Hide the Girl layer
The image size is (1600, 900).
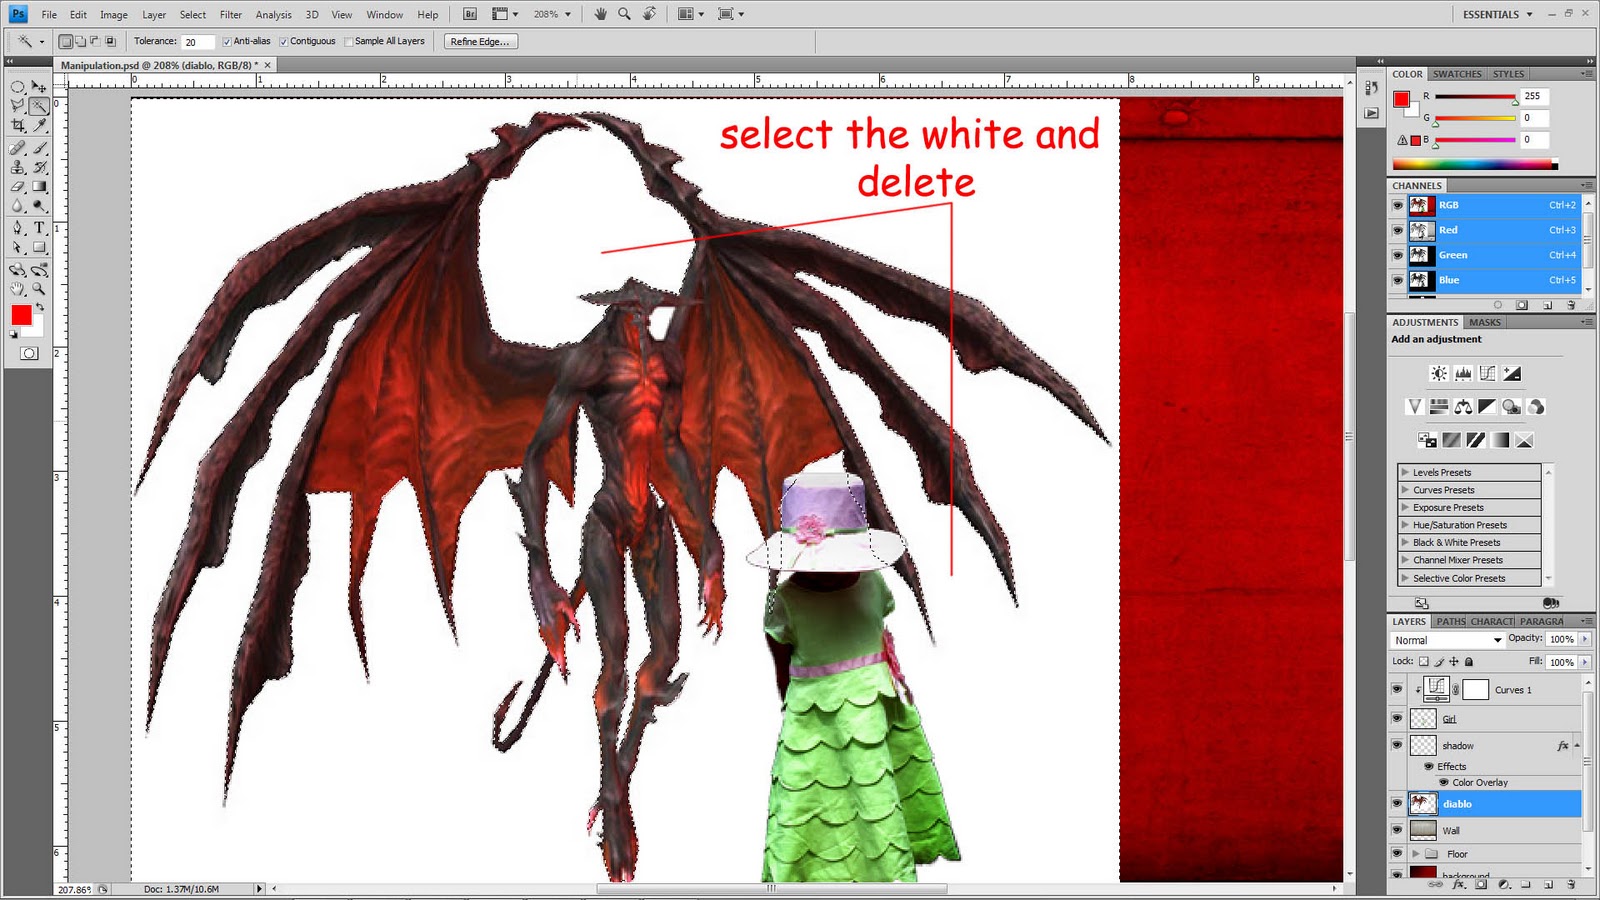1397,718
